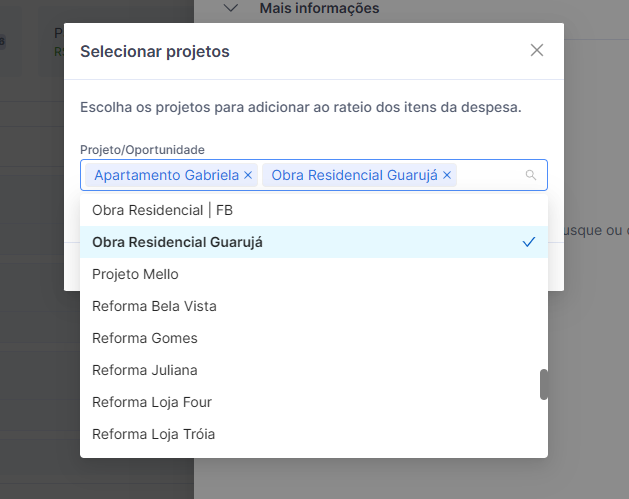Close the Selecionar projetos dialog
The image size is (629, 499).
point(537,50)
